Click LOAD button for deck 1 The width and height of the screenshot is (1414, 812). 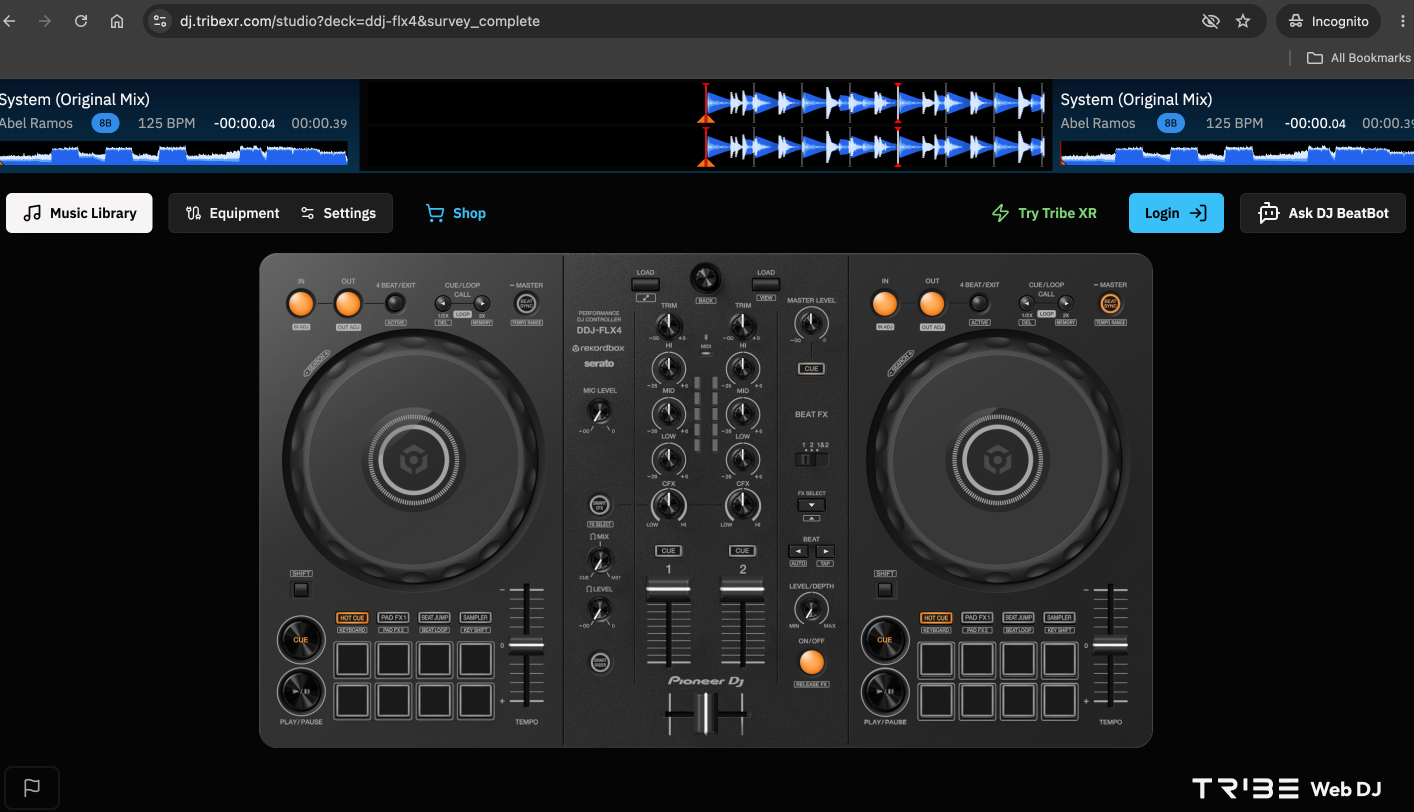[x=645, y=284]
